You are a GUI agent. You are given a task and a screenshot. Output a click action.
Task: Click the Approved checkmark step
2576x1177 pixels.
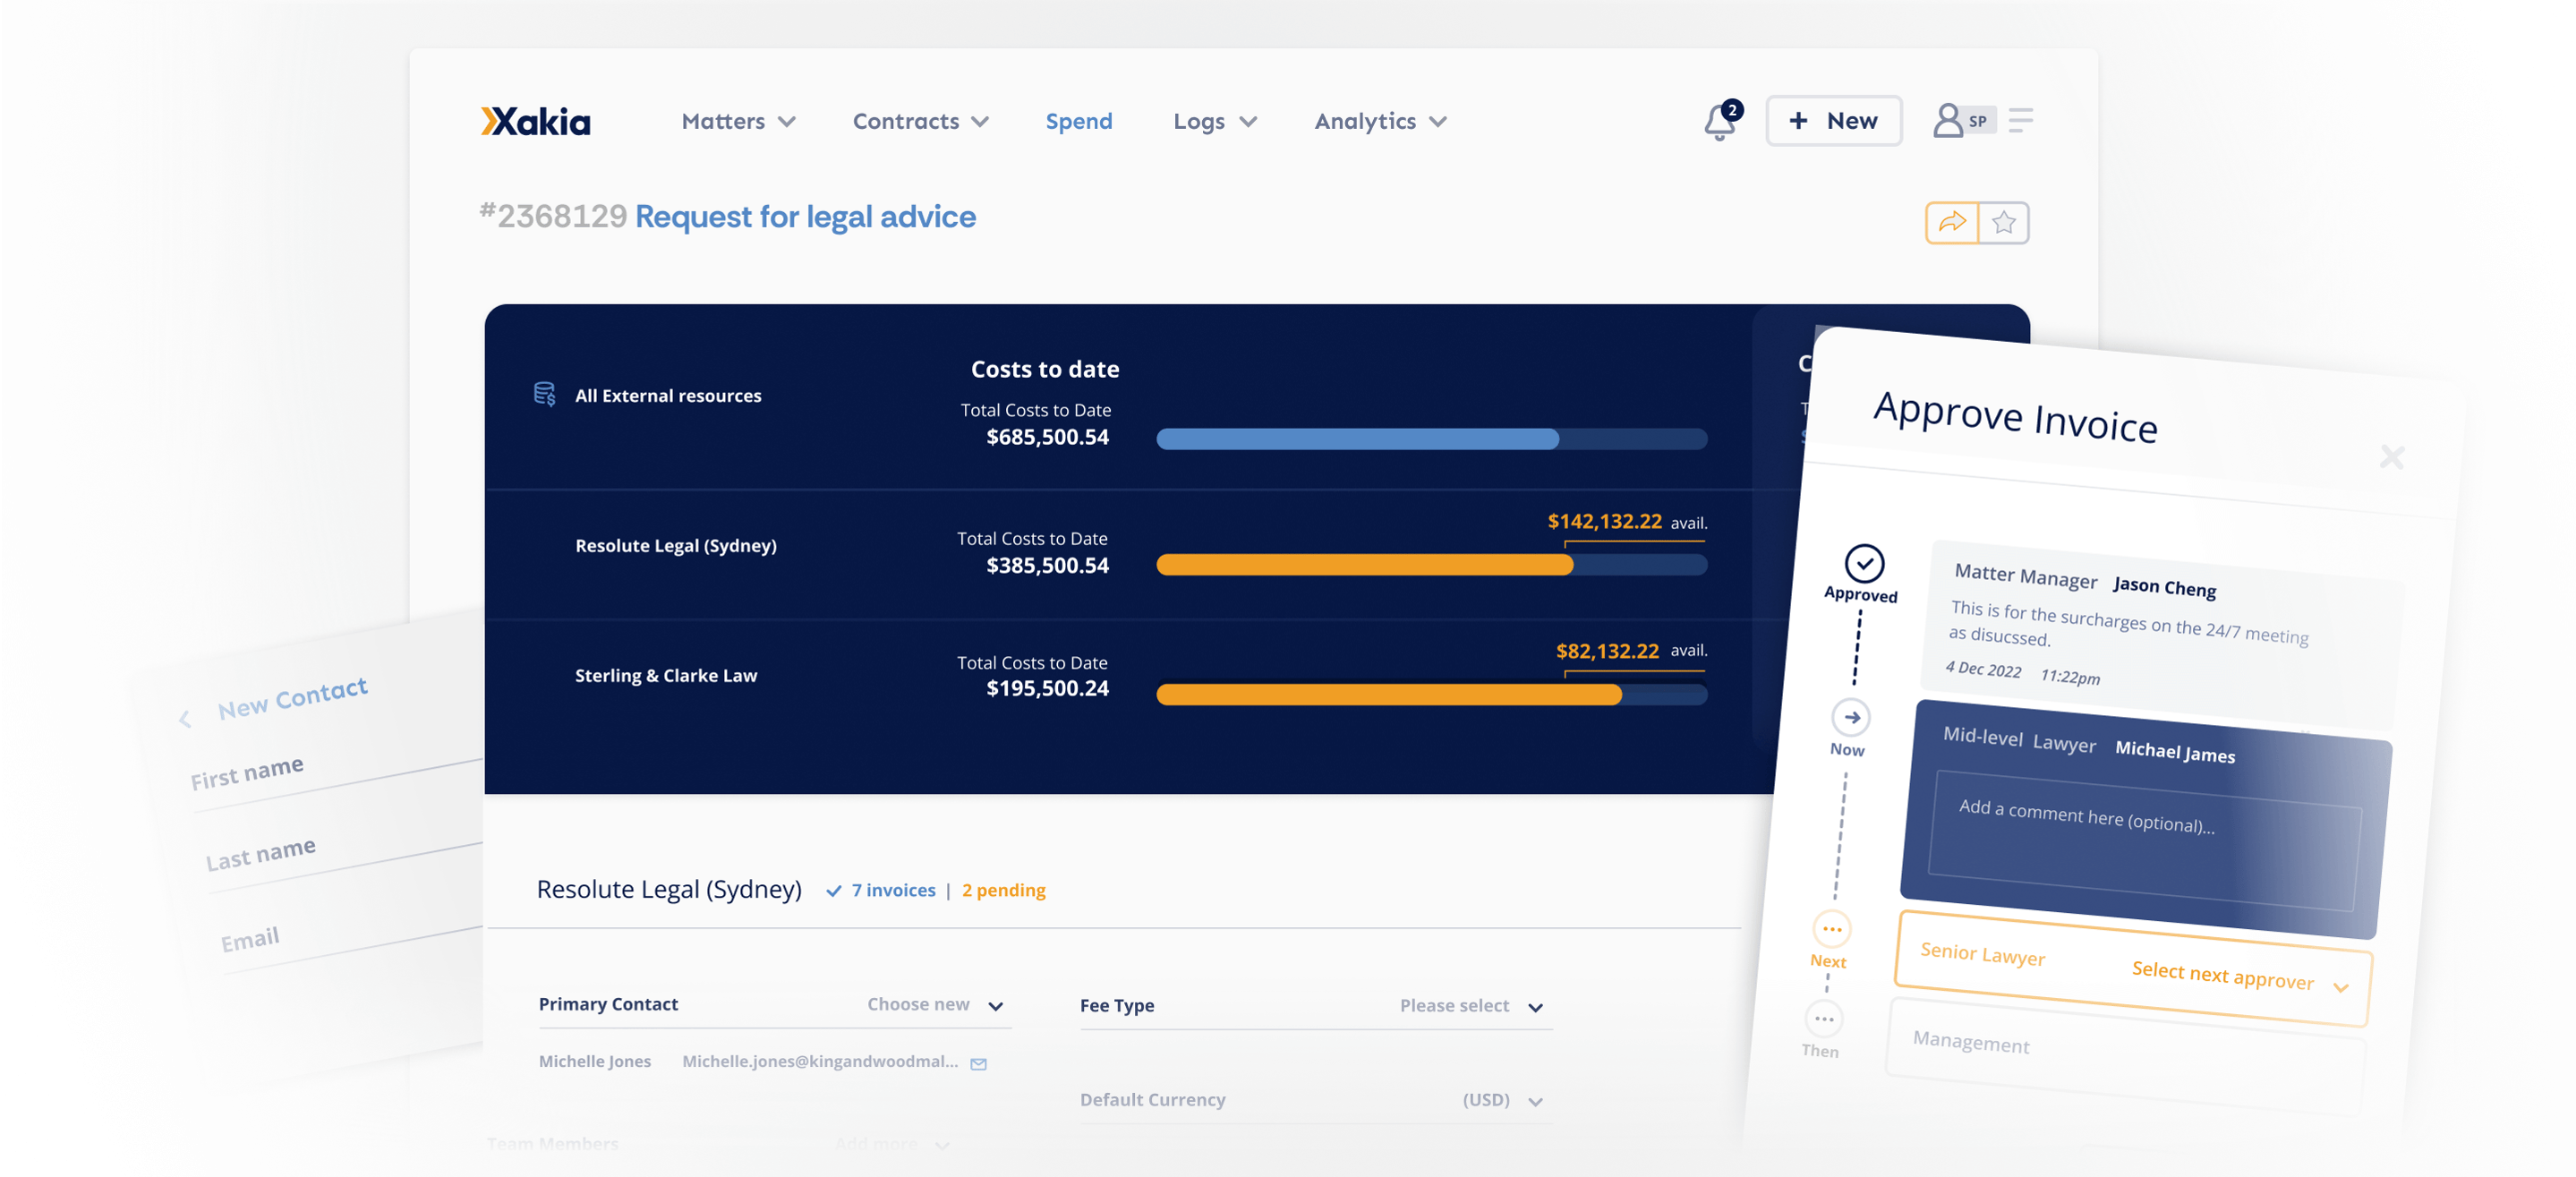click(1864, 564)
